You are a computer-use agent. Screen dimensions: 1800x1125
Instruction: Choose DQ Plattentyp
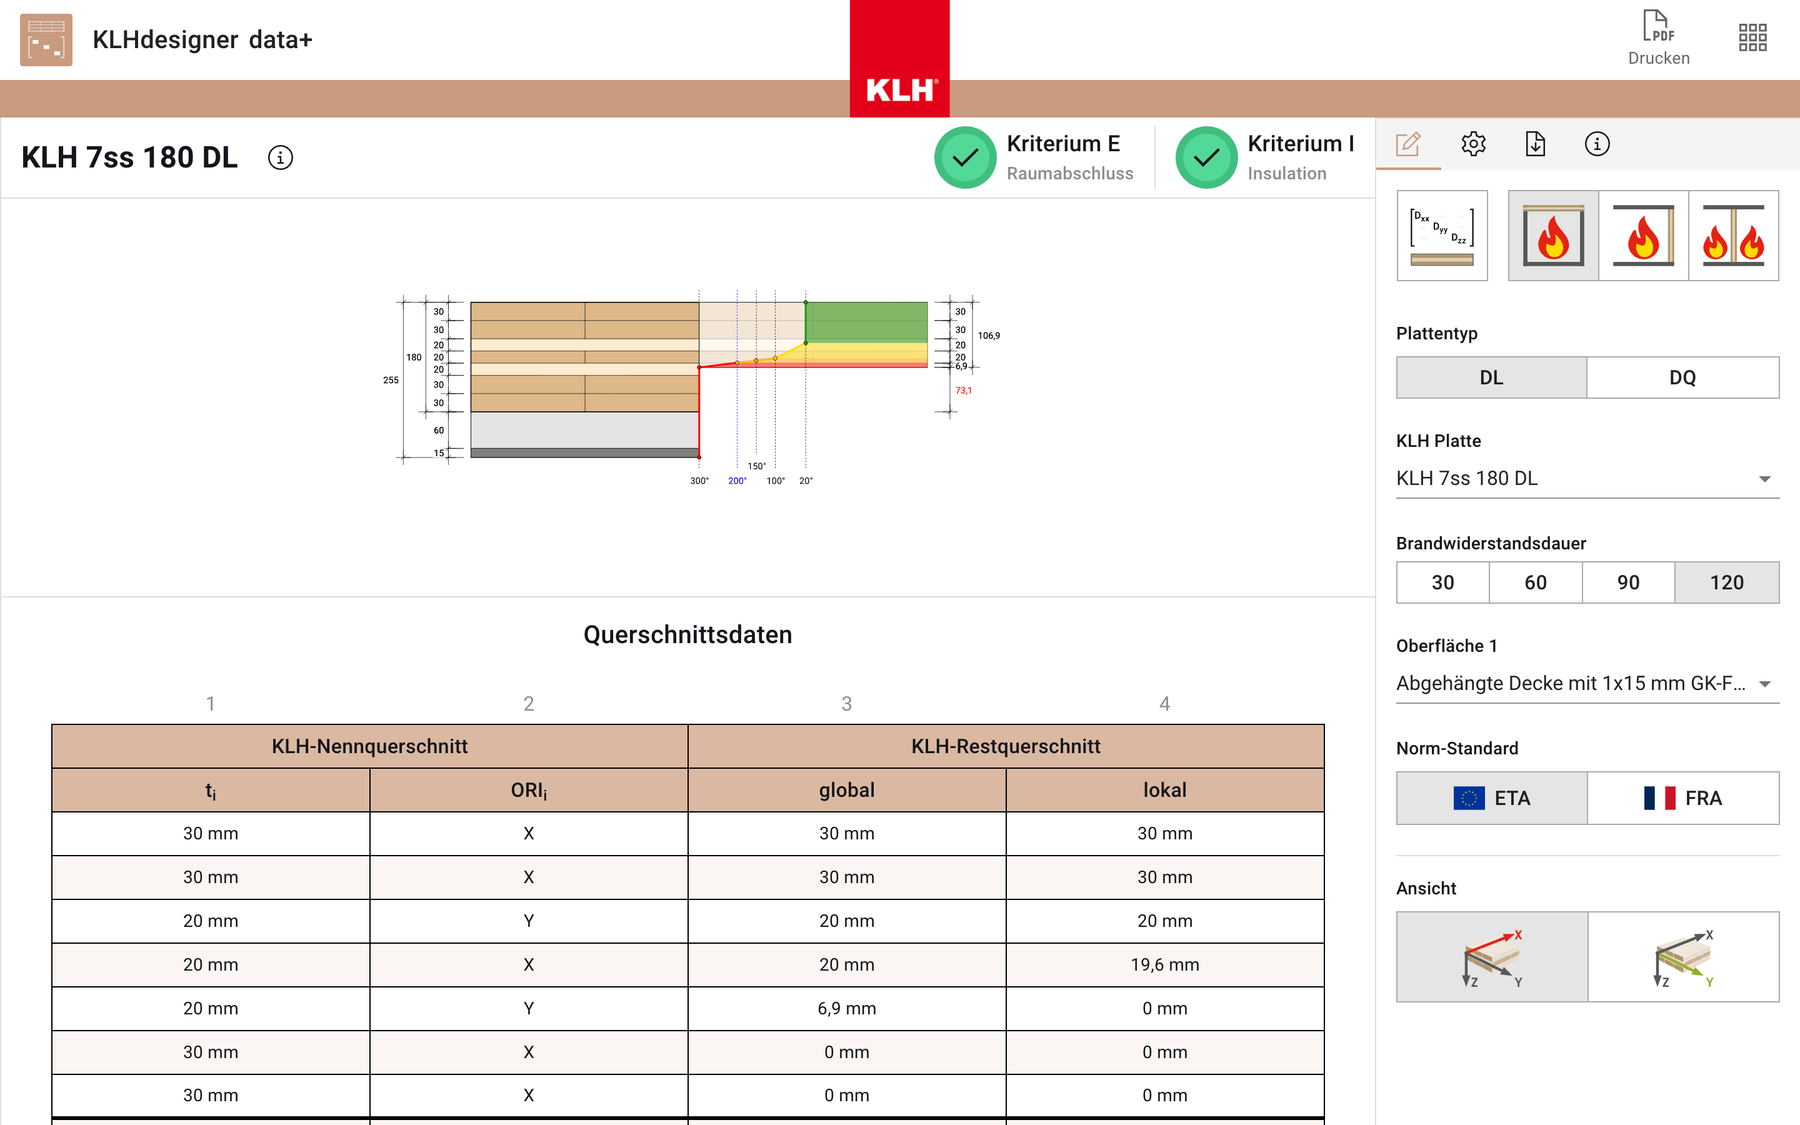click(x=1683, y=378)
